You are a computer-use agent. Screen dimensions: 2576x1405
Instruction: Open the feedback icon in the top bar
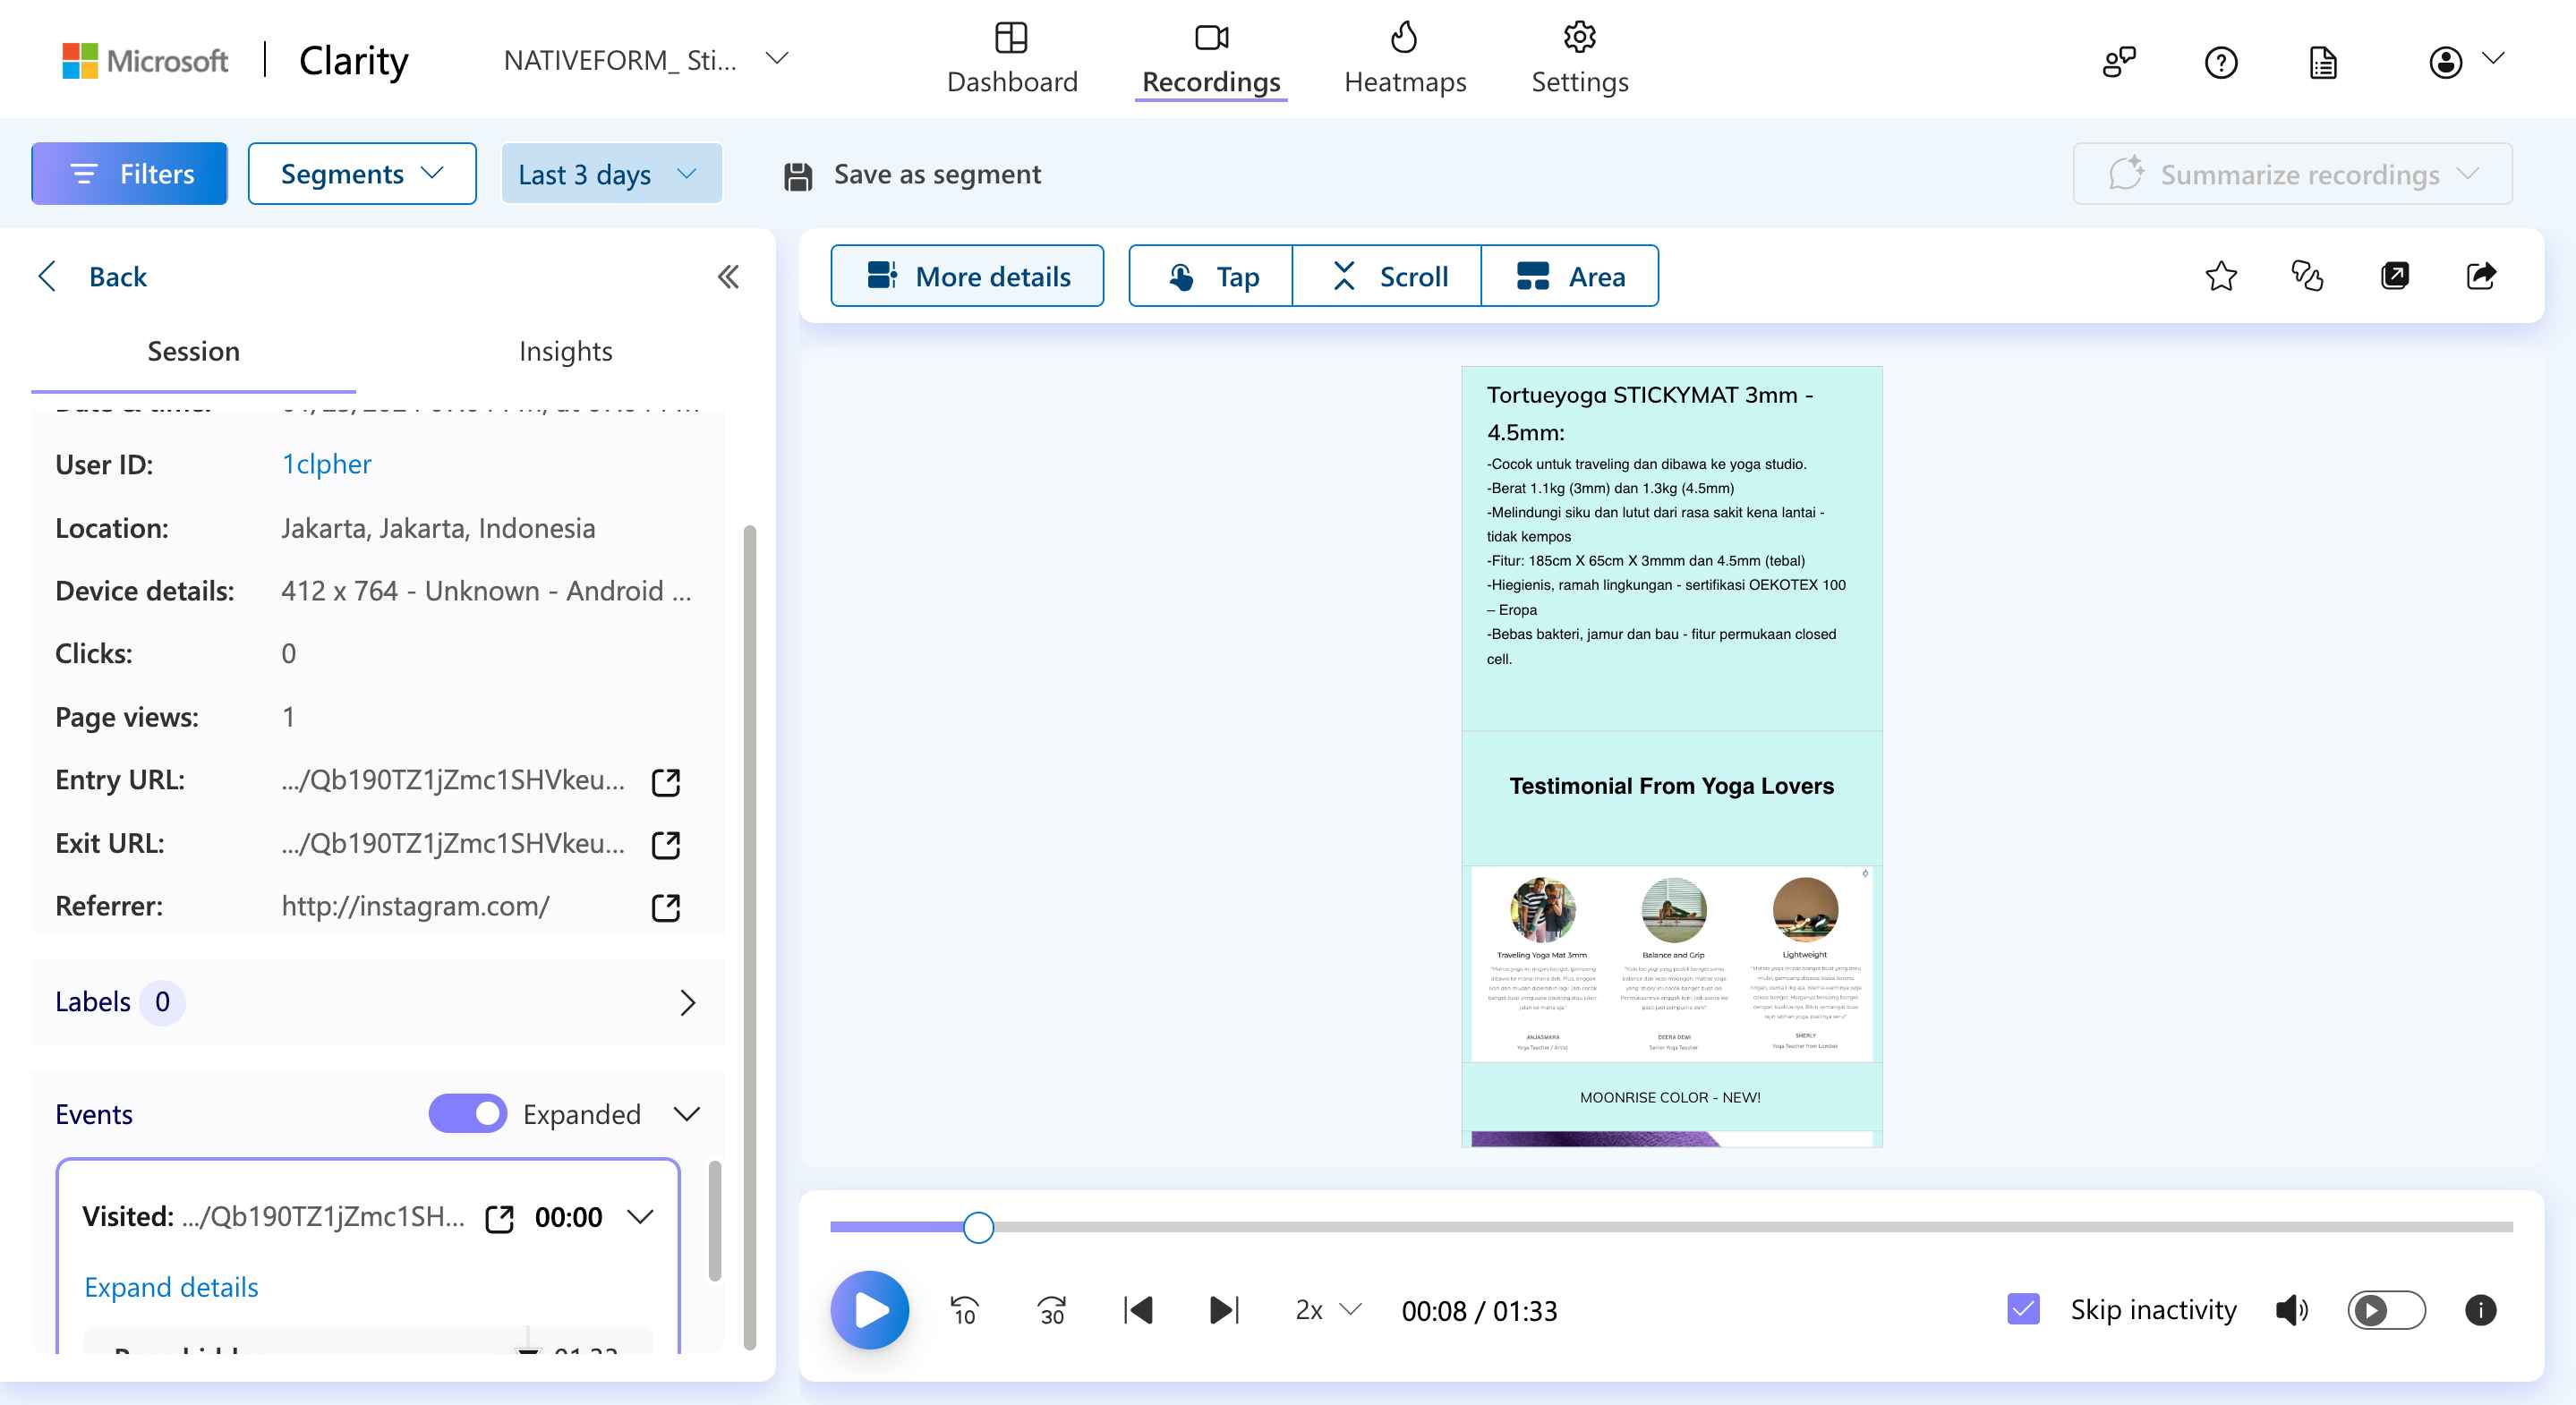pos(2119,62)
